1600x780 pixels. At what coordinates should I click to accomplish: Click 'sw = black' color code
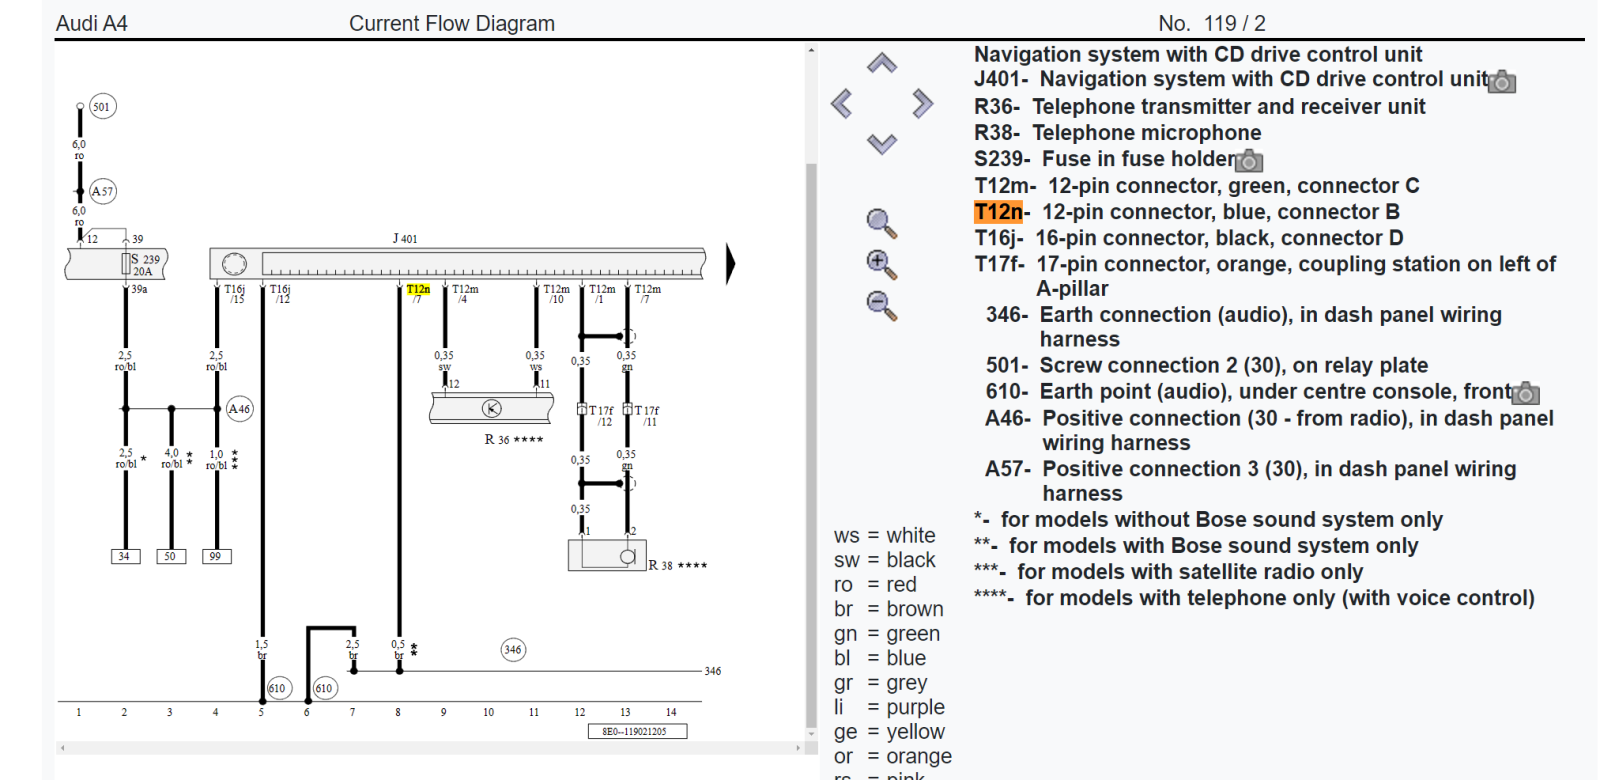click(885, 560)
